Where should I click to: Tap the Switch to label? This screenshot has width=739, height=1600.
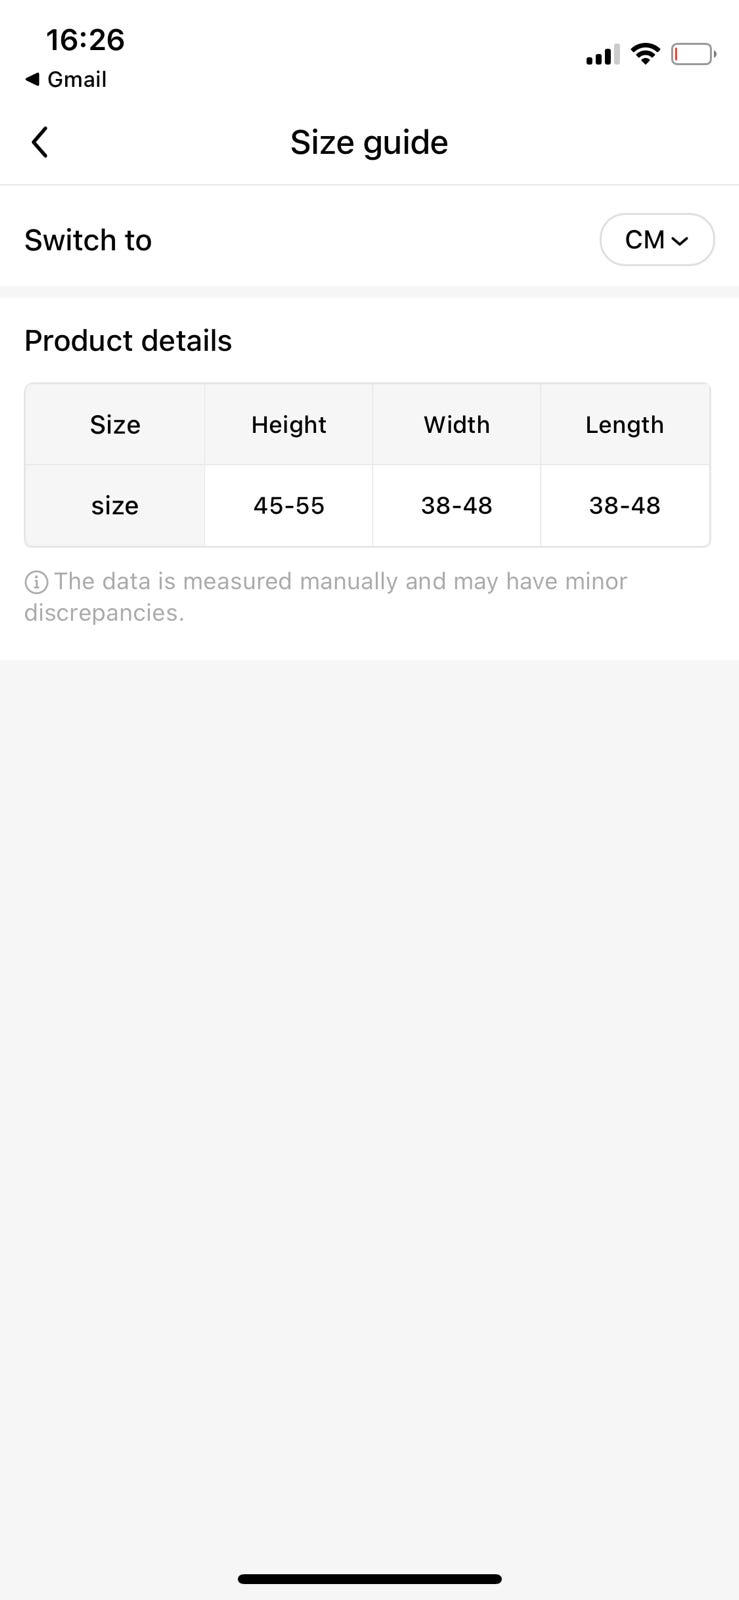click(88, 240)
